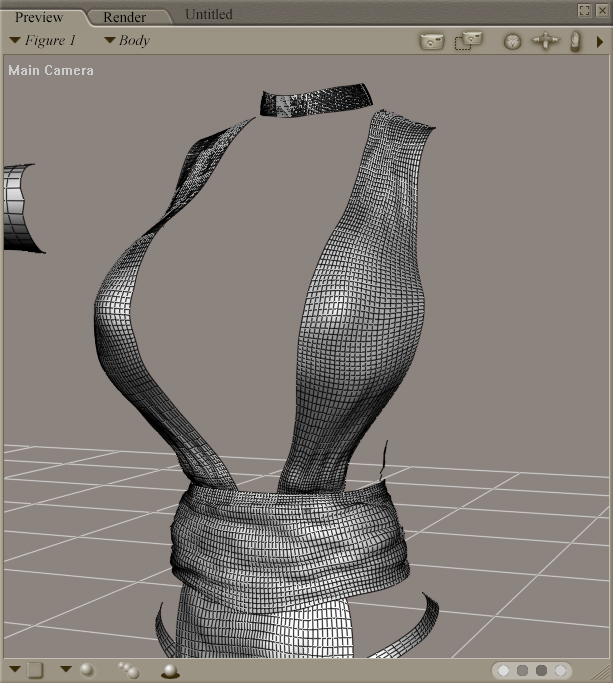Click the third darkest color dot
Image resolution: width=613 pixels, height=683 pixels.
tap(542, 670)
